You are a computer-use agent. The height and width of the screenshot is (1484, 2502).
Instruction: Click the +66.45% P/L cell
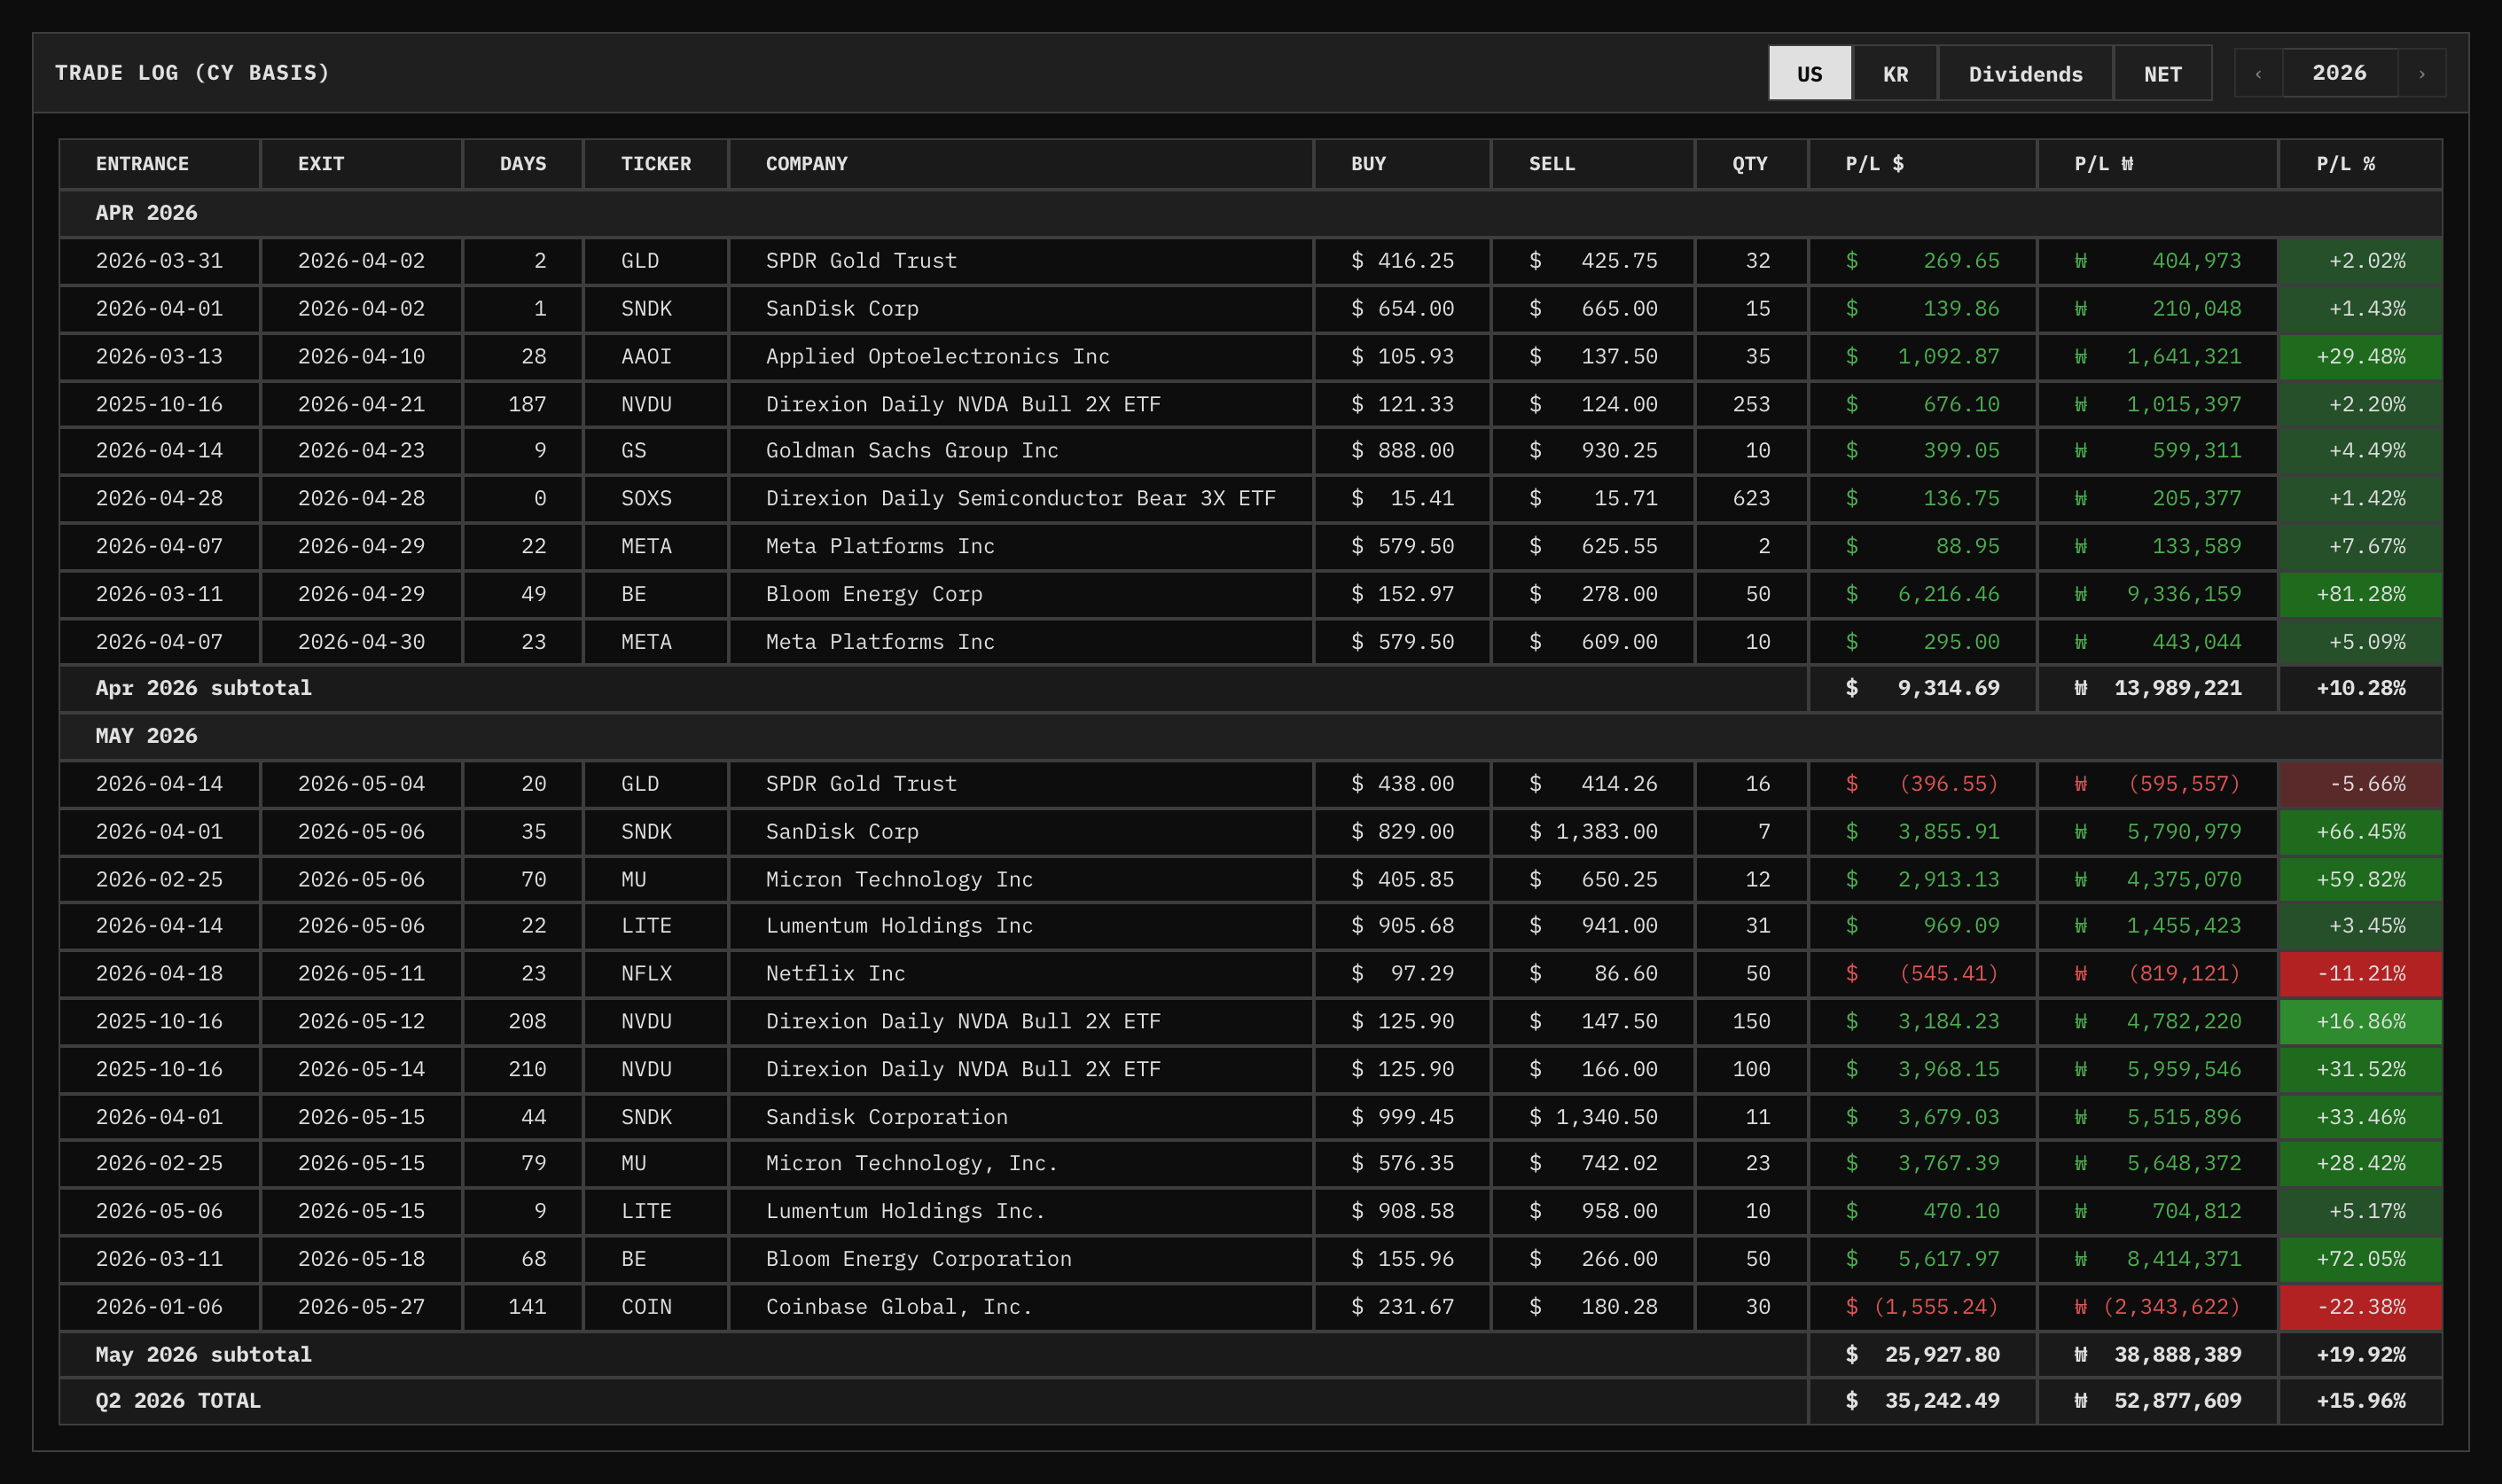(x=2360, y=832)
